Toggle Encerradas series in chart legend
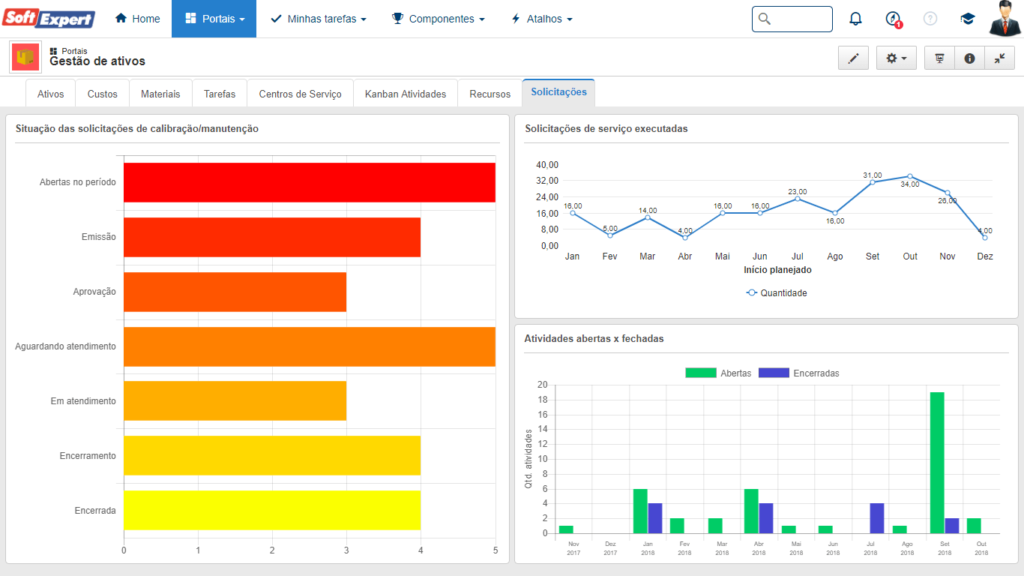The width and height of the screenshot is (1024, 576). (x=798, y=373)
